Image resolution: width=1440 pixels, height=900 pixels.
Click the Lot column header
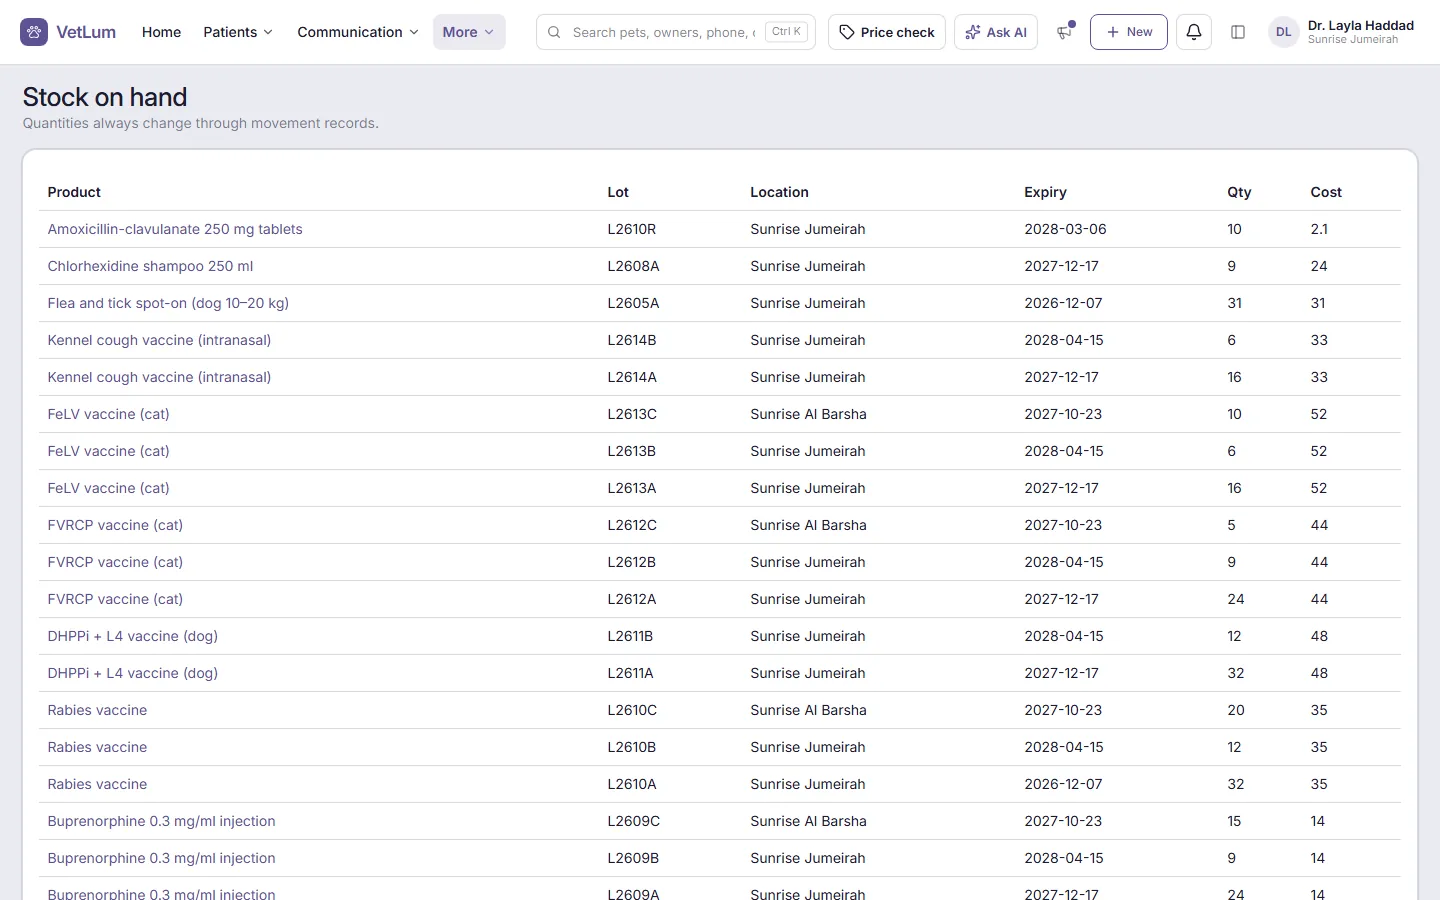[618, 192]
